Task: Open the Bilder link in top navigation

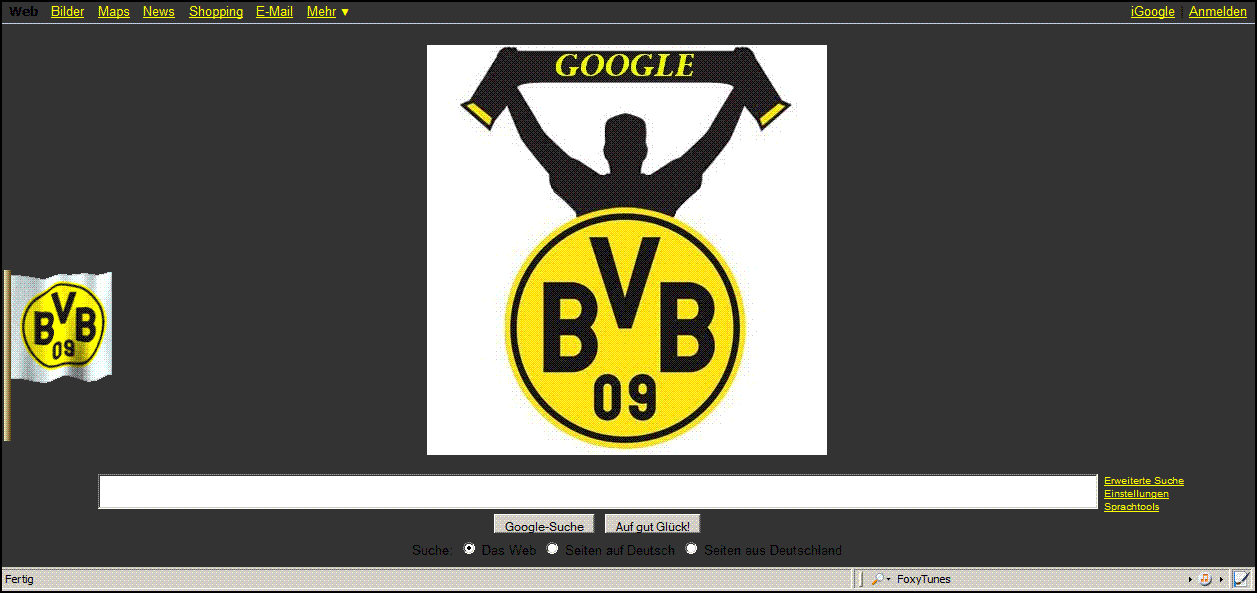Action: (67, 12)
